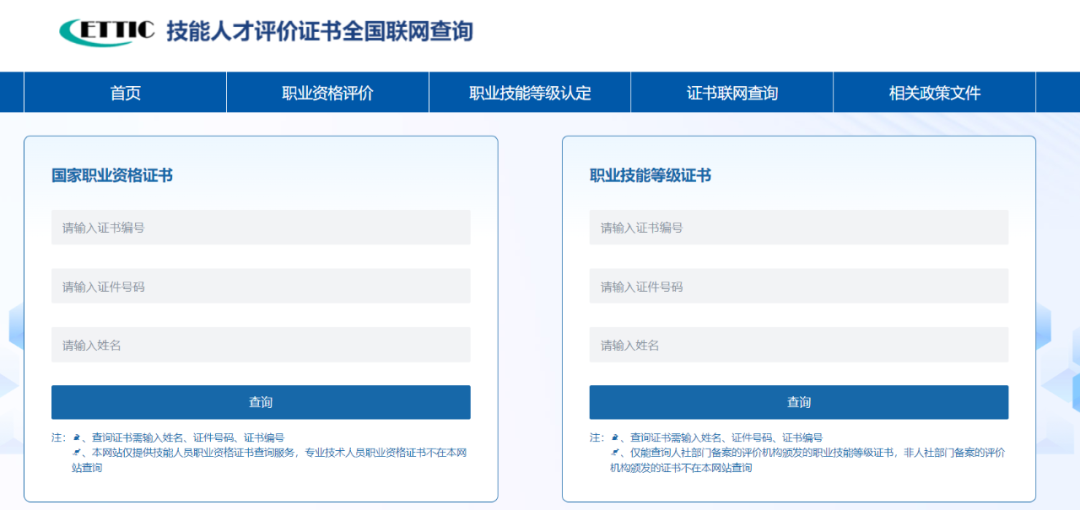This screenshot has height=510, width=1080.
Task: Click the 职业技能等级证书 panel heading
Action: click(x=650, y=176)
